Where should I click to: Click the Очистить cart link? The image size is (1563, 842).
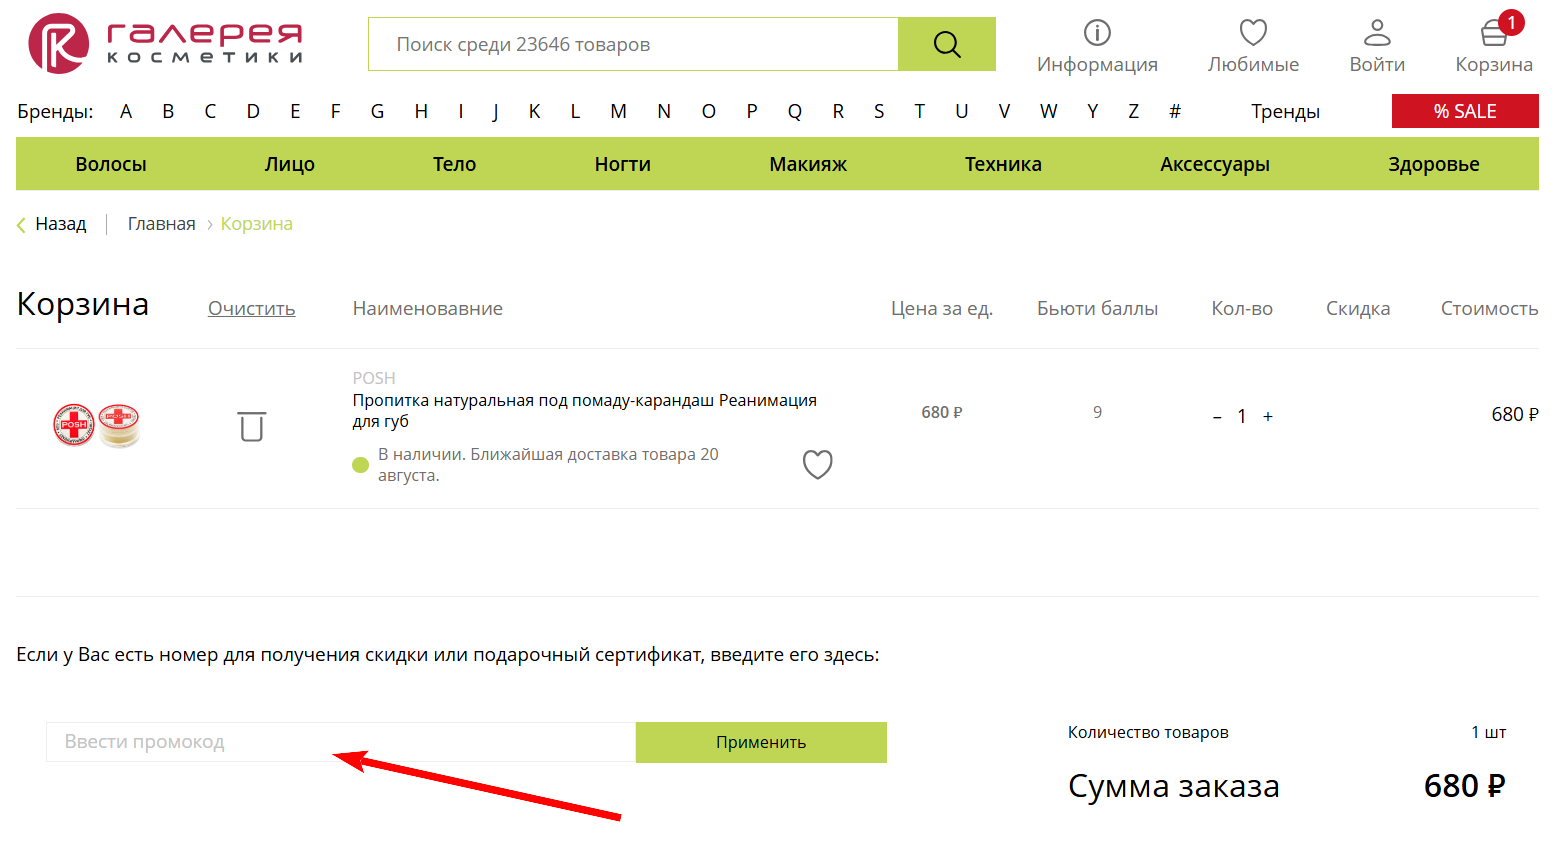click(x=251, y=309)
